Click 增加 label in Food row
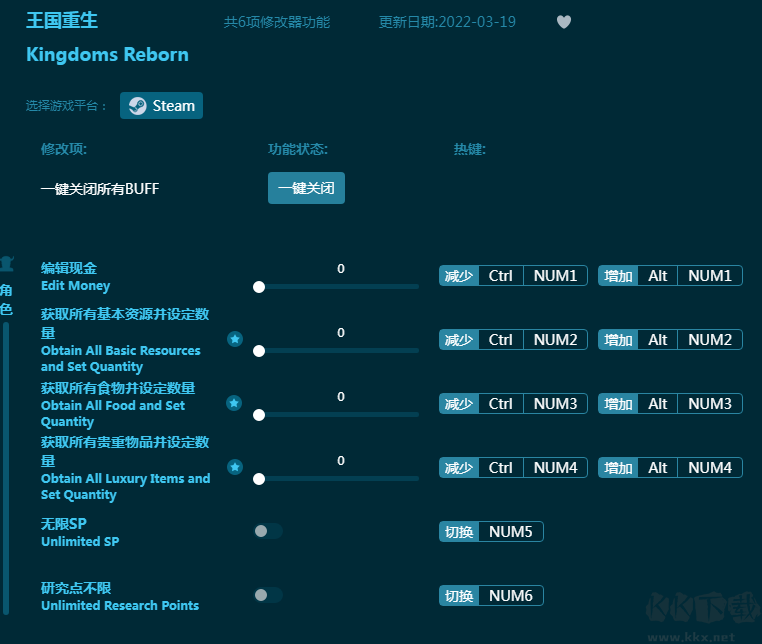The image size is (762, 644). (618, 403)
